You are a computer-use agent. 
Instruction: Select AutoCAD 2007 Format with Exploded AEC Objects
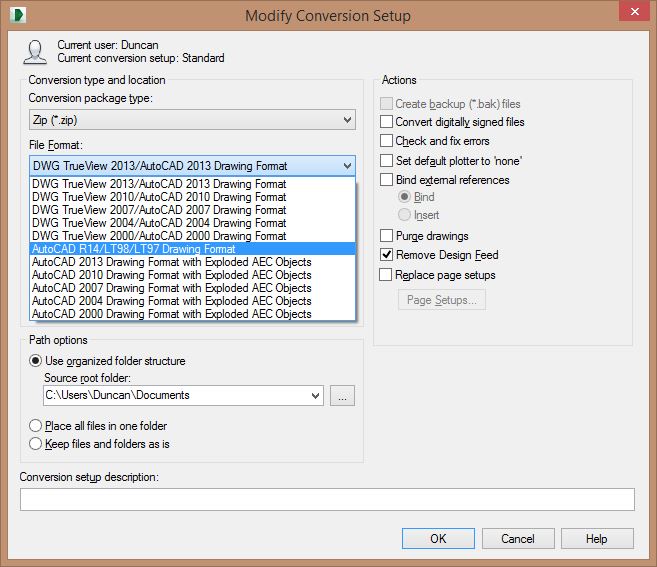pyautogui.click(x=192, y=288)
